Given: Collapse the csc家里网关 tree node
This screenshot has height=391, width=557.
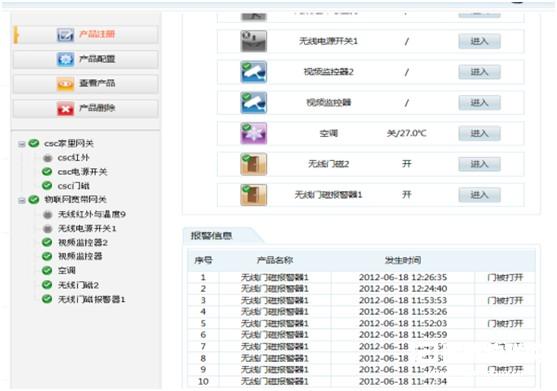Looking at the screenshot, I should pyautogui.click(x=22, y=144).
